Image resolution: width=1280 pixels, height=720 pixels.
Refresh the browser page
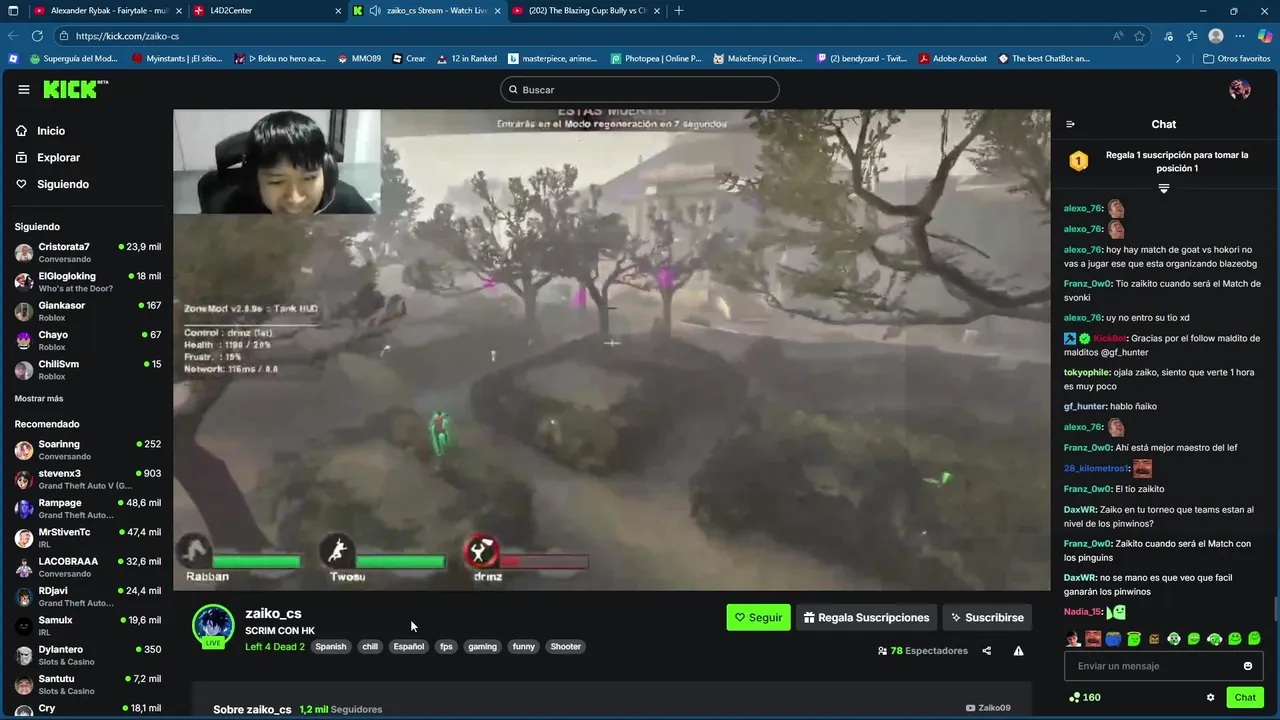click(37, 36)
